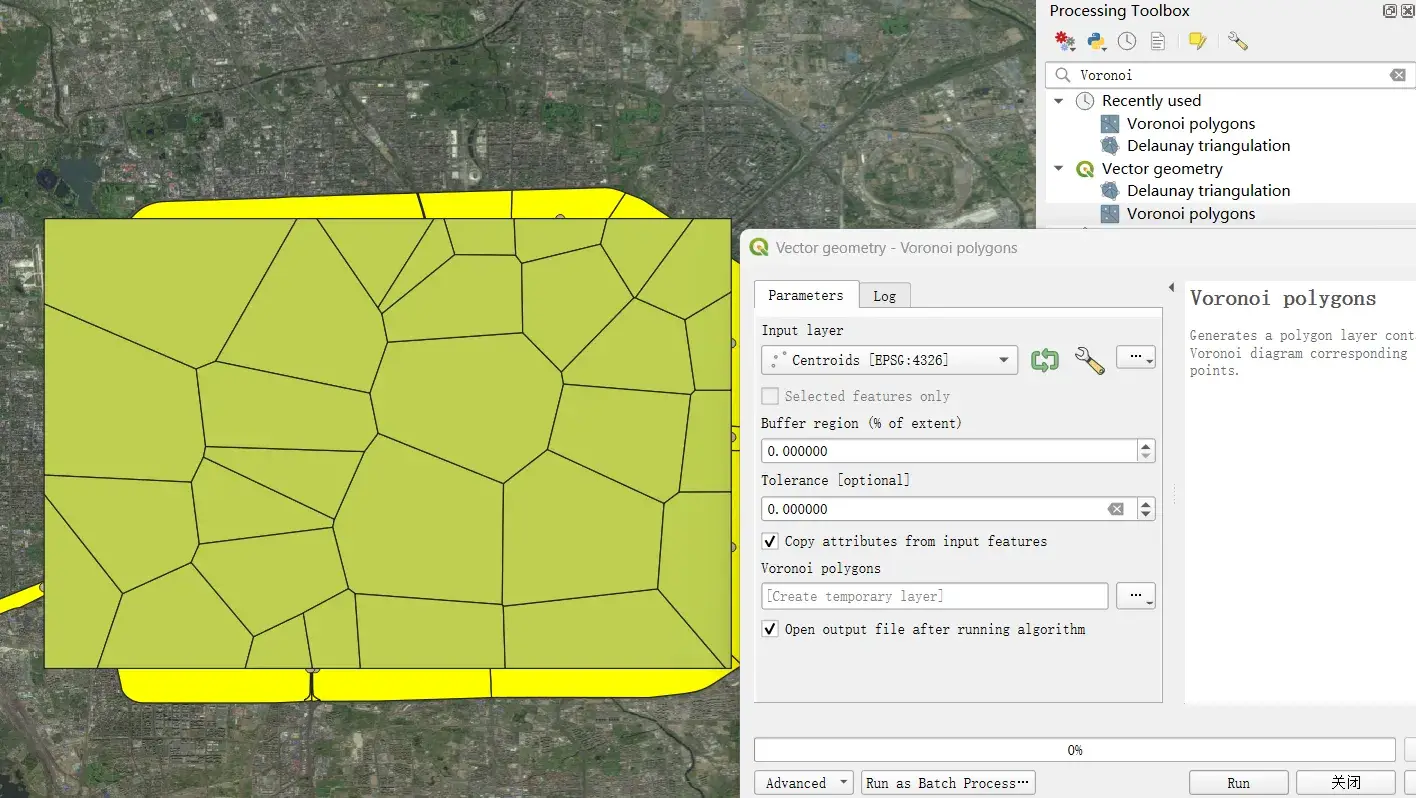Select Voronoi polygons under Vector geometry

(1191, 214)
